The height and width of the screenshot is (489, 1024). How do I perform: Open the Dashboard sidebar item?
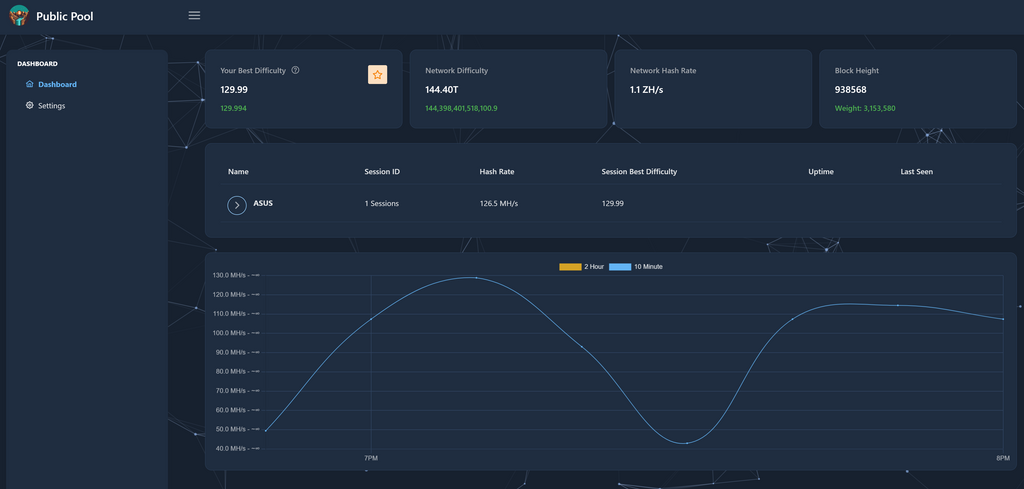click(x=57, y=84)
